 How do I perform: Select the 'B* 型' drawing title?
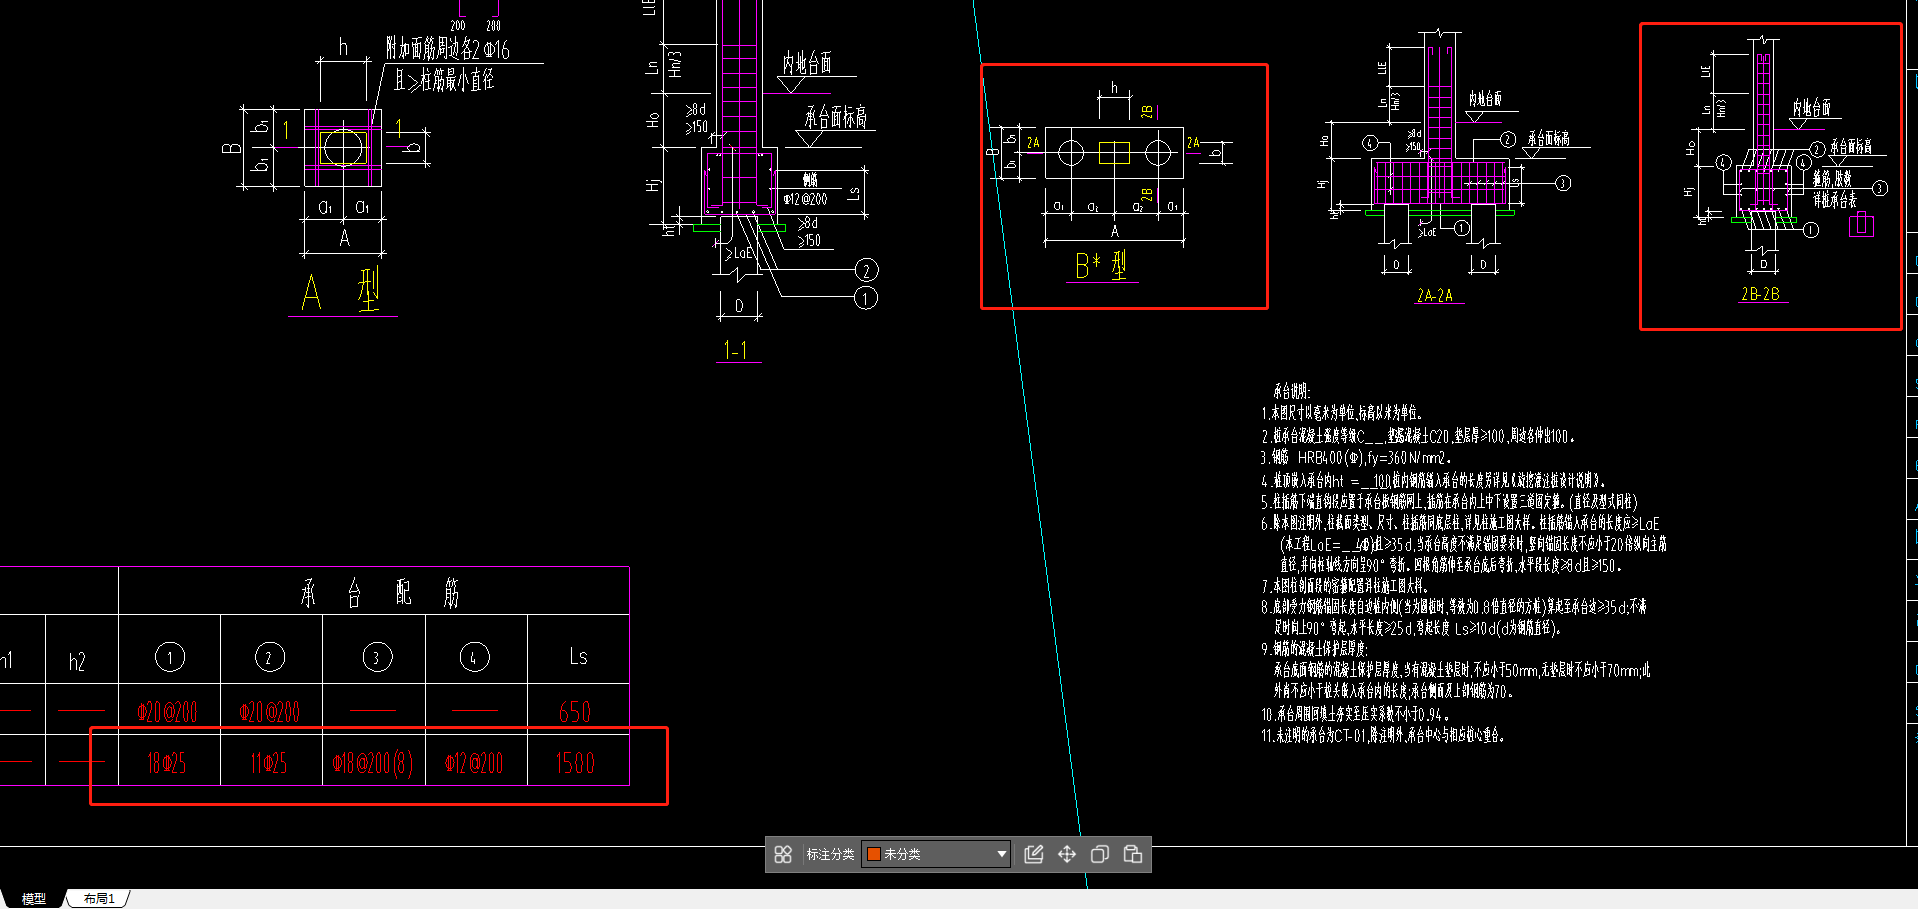1101,266
